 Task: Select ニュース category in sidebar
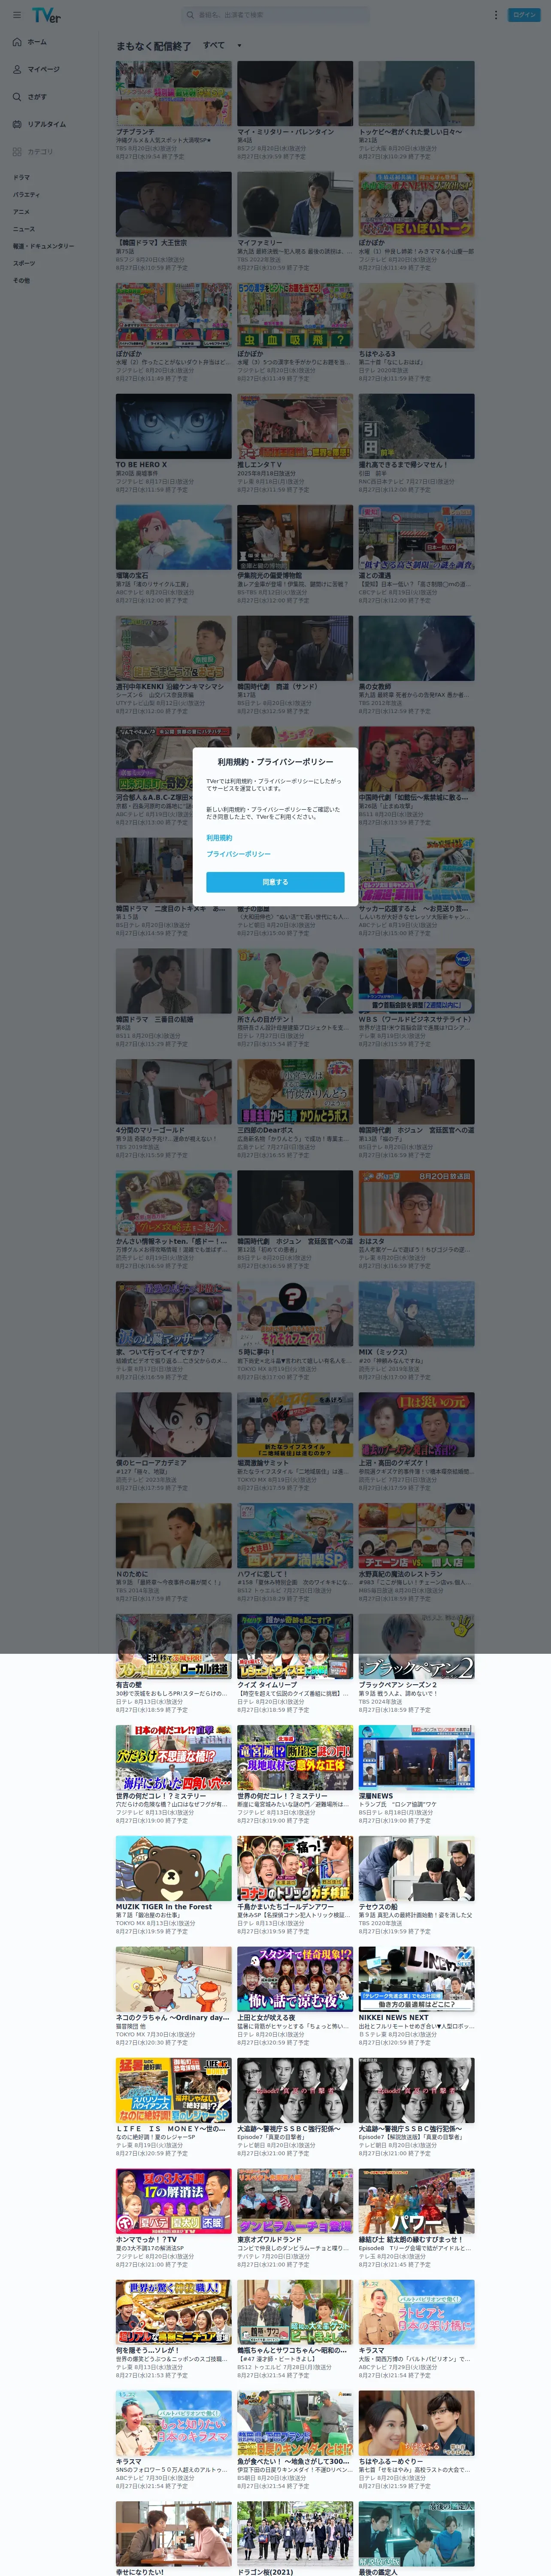pyautogui.click(x=23, y=229)
